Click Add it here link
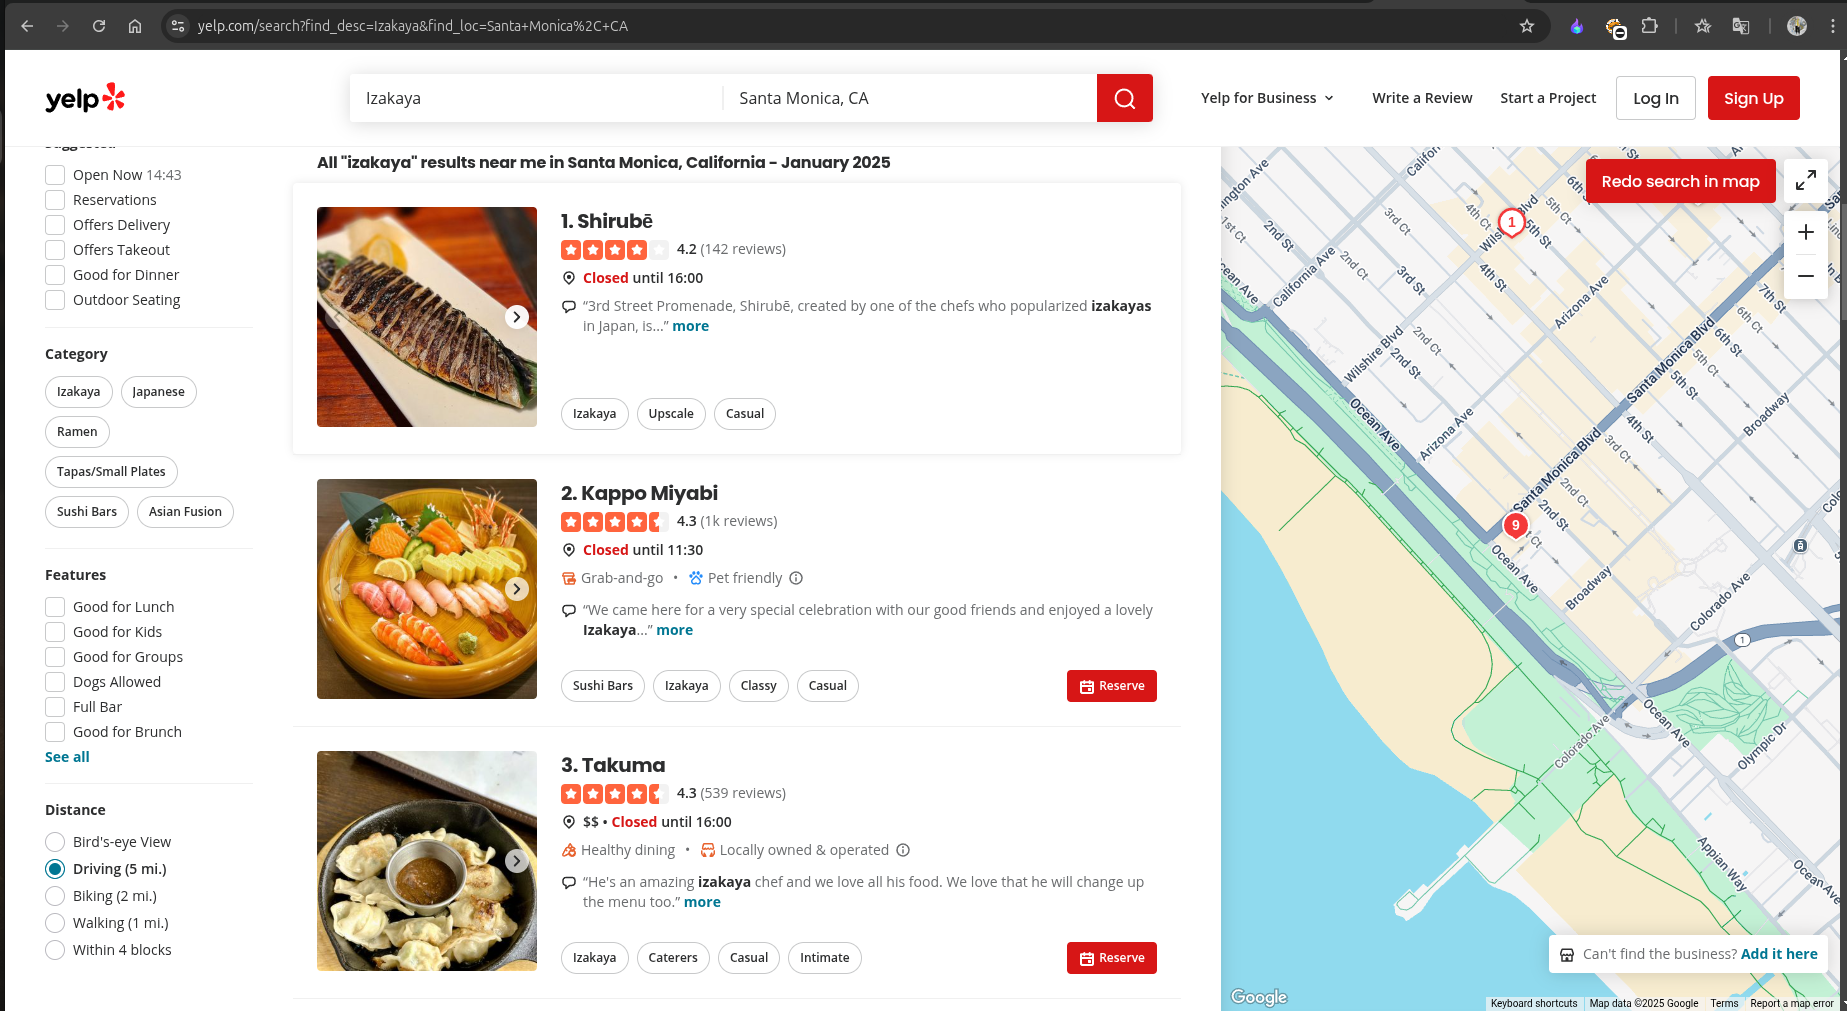1847x1011 pixels. [1779, 954]
